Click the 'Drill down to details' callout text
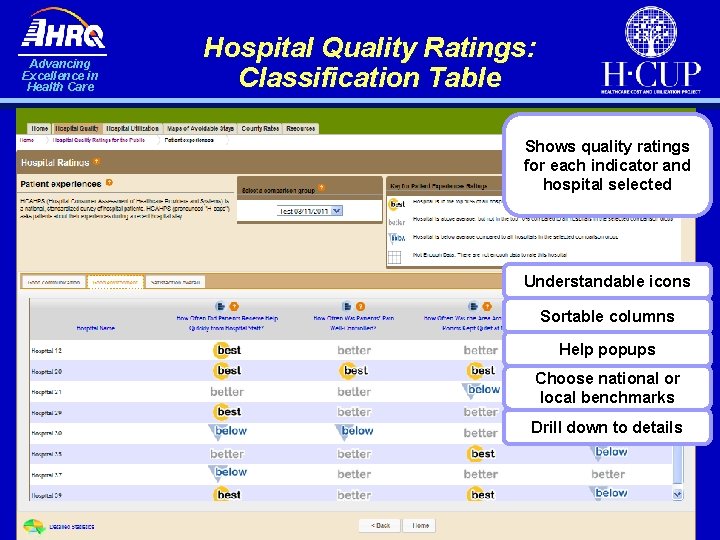 (x=607, y=427)
